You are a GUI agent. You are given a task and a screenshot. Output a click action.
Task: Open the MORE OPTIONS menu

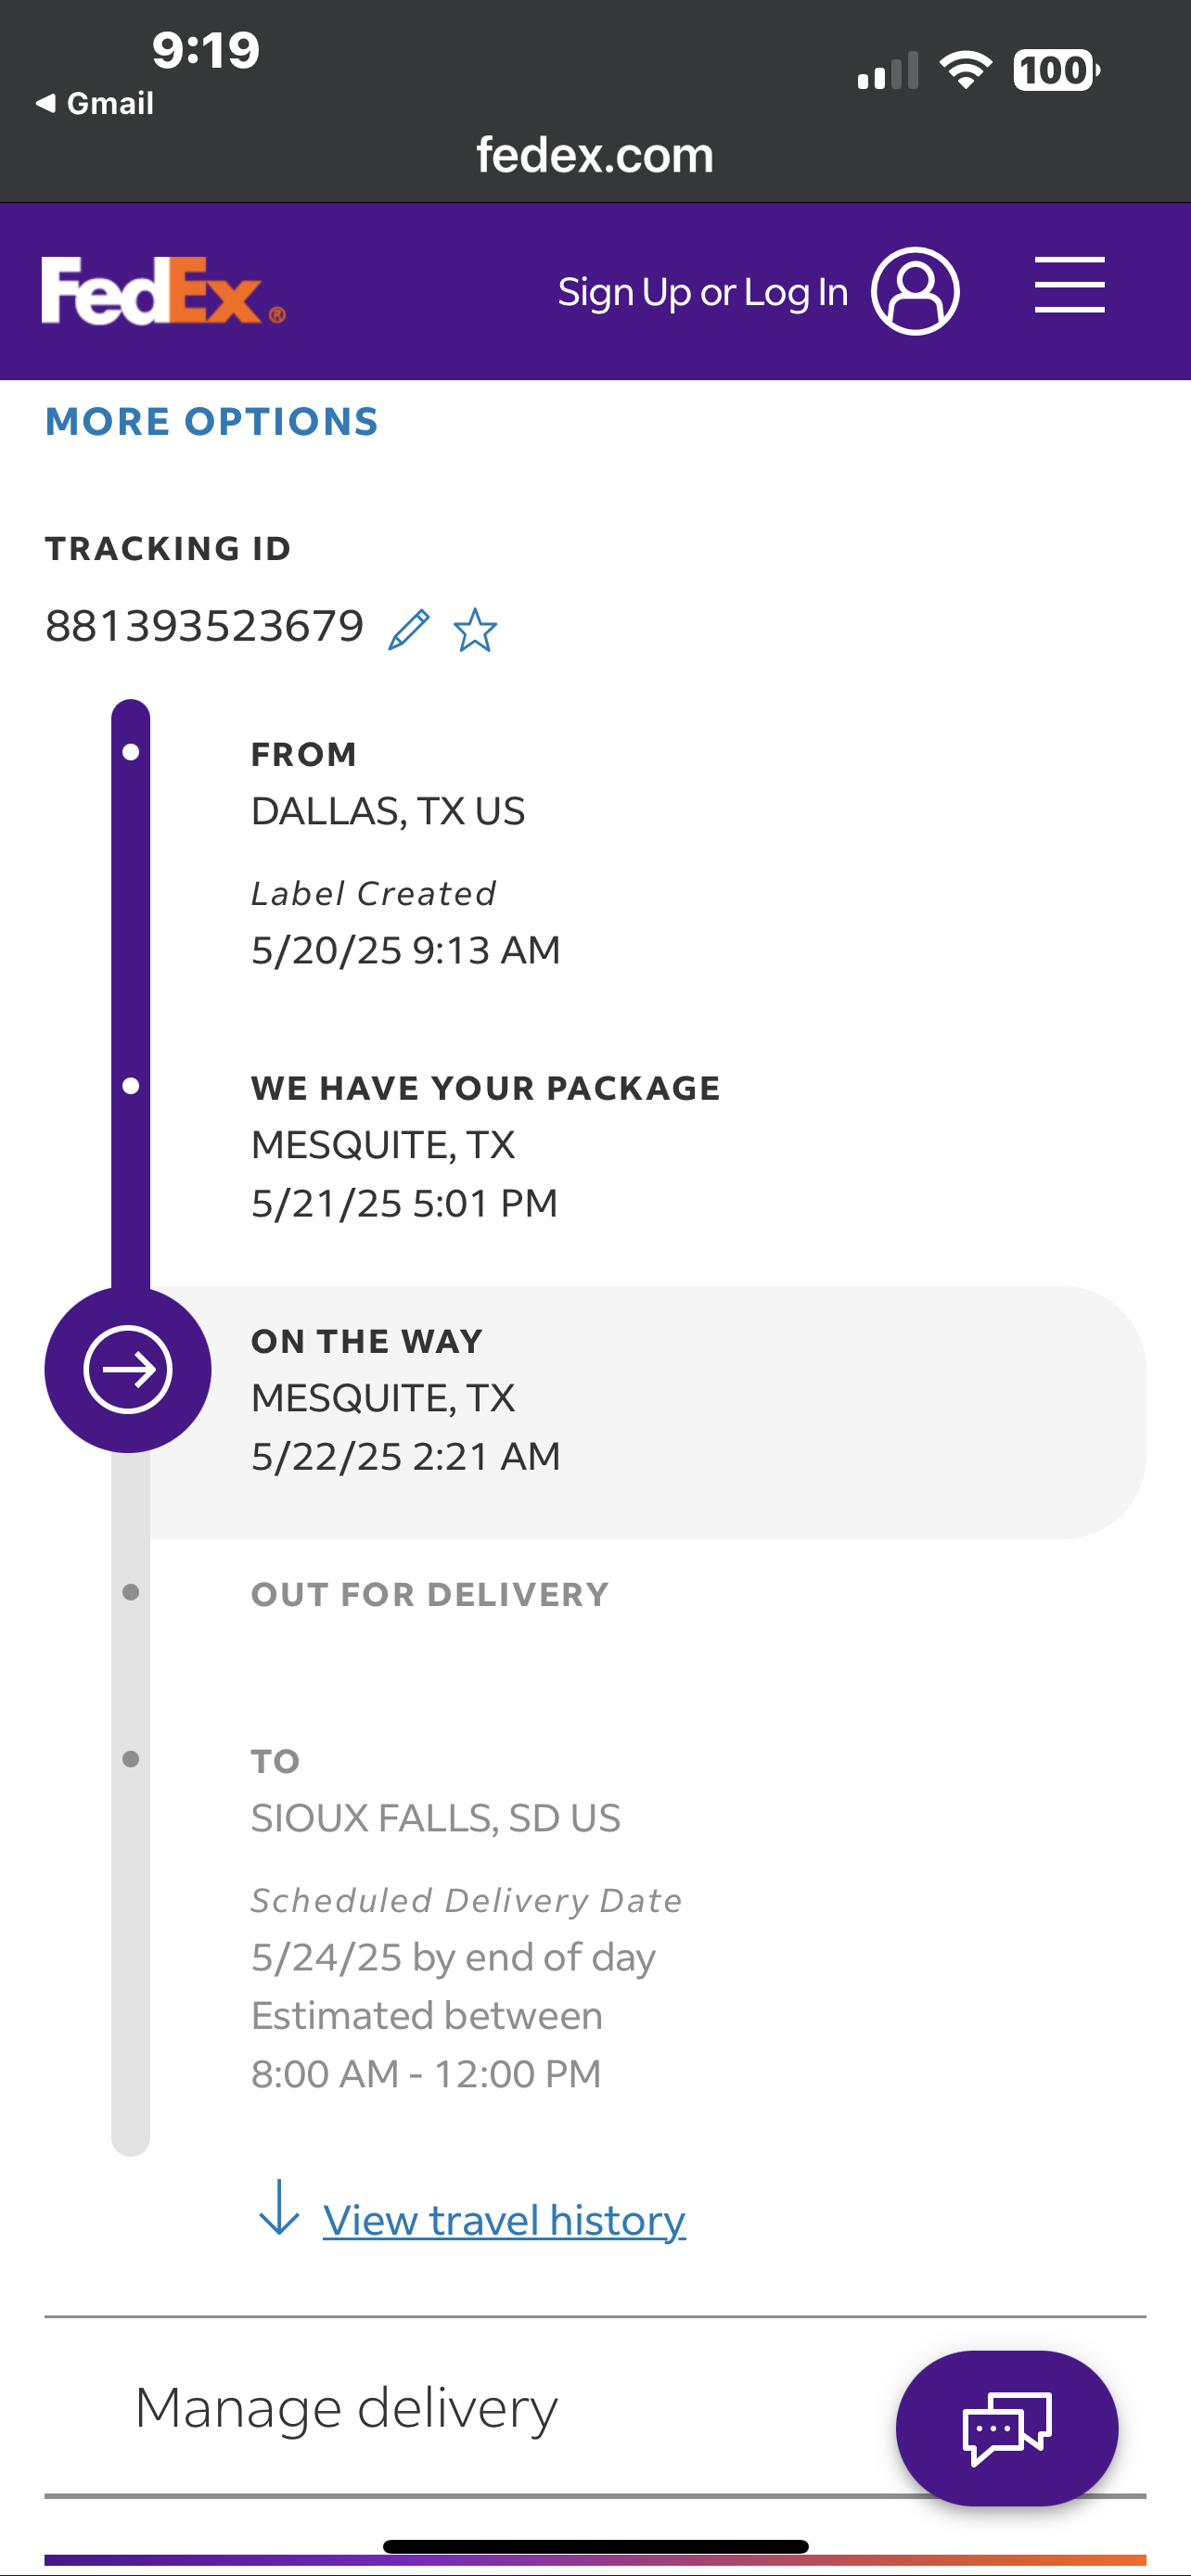(212, 422)
